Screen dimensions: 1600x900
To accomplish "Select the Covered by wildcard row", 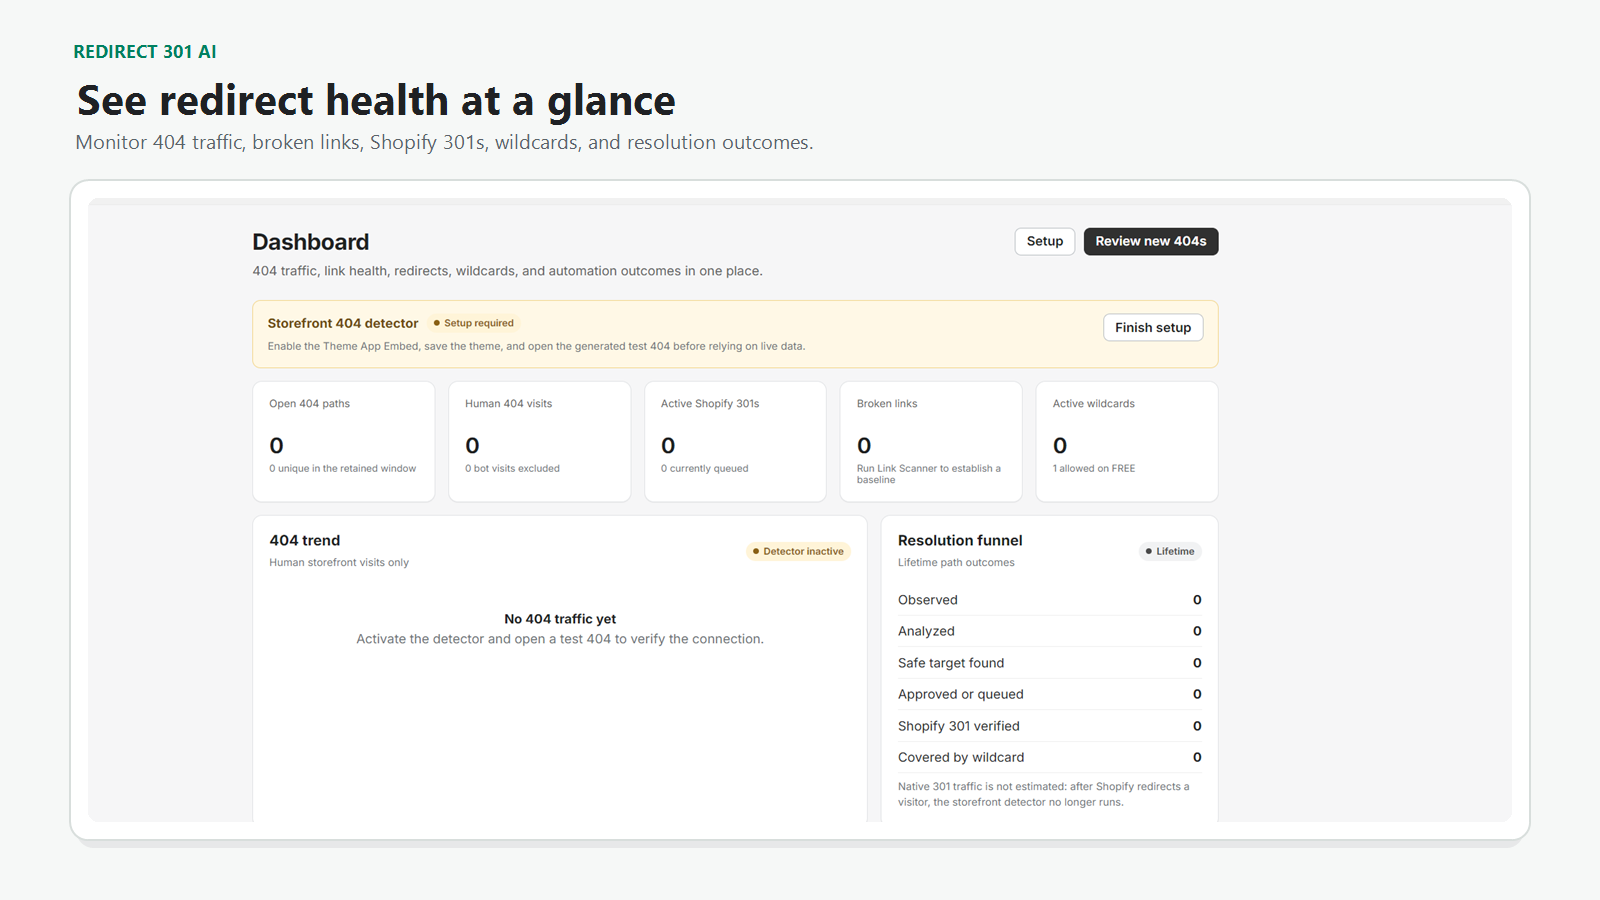I will (x=1050, y=757).
